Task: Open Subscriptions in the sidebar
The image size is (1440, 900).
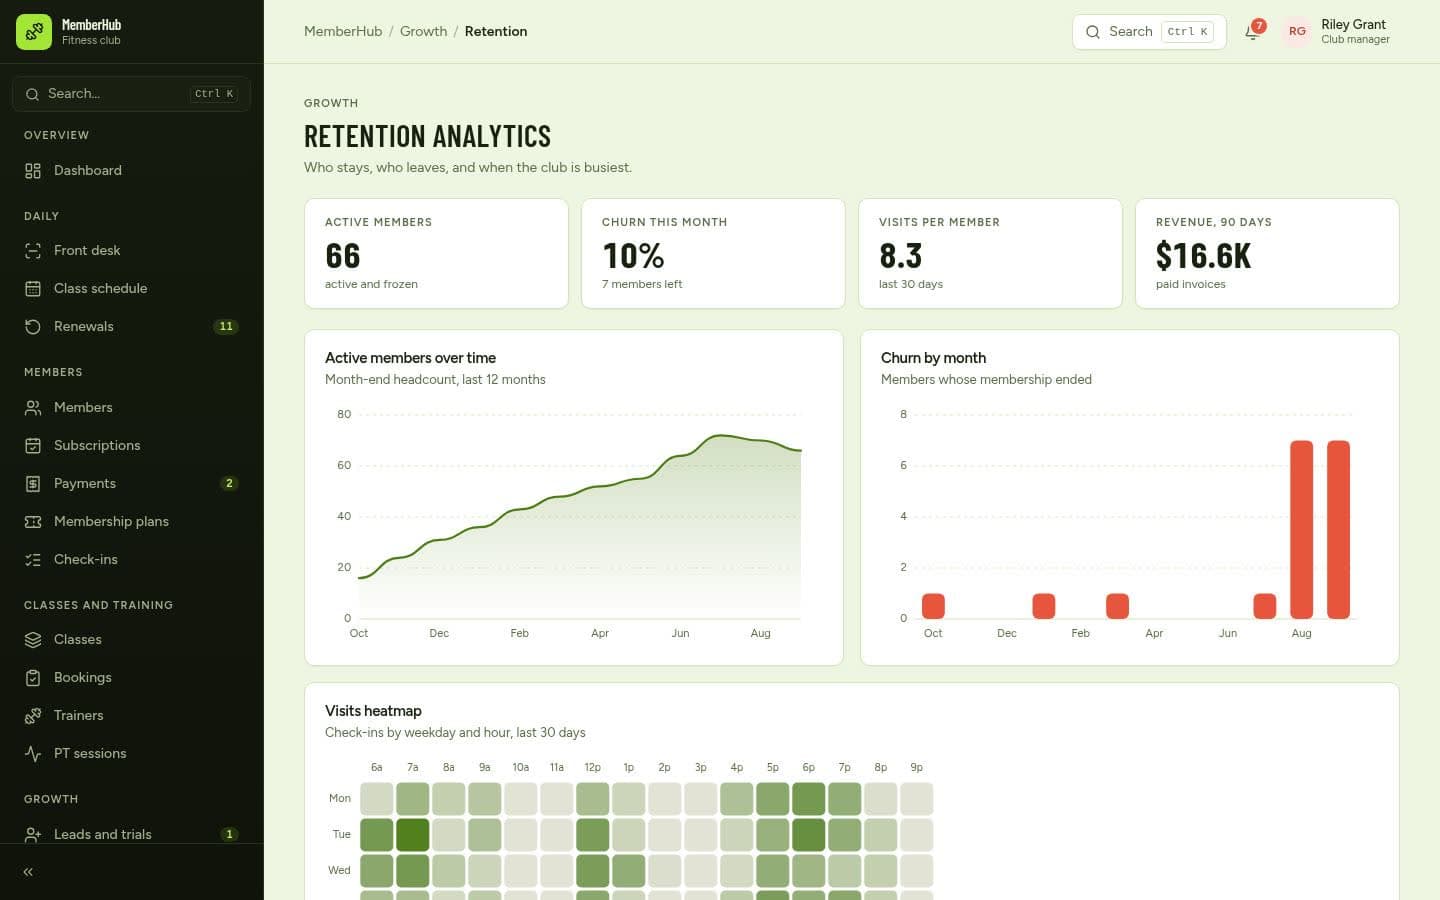Action: point(132,446)
